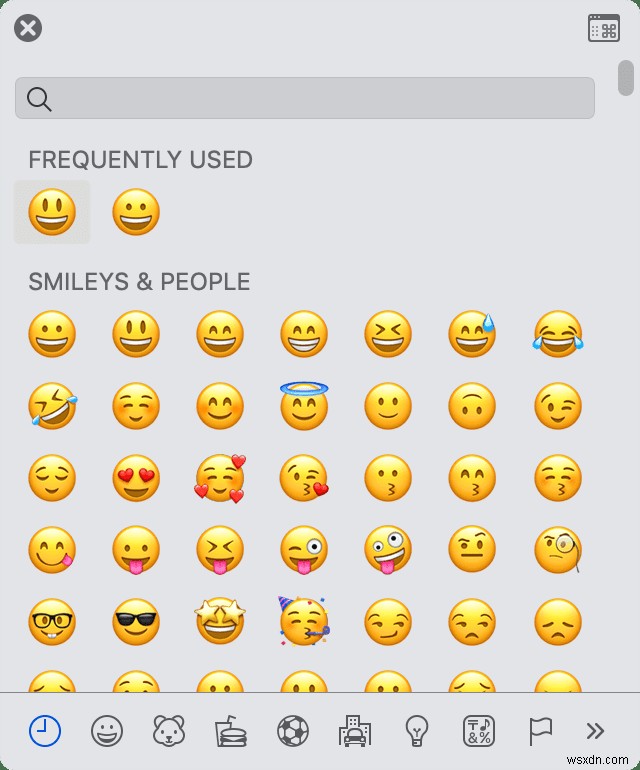Viewport: 640px width, 770px height.
Task: Open the Travel & Places category
Action: point(355,731)
